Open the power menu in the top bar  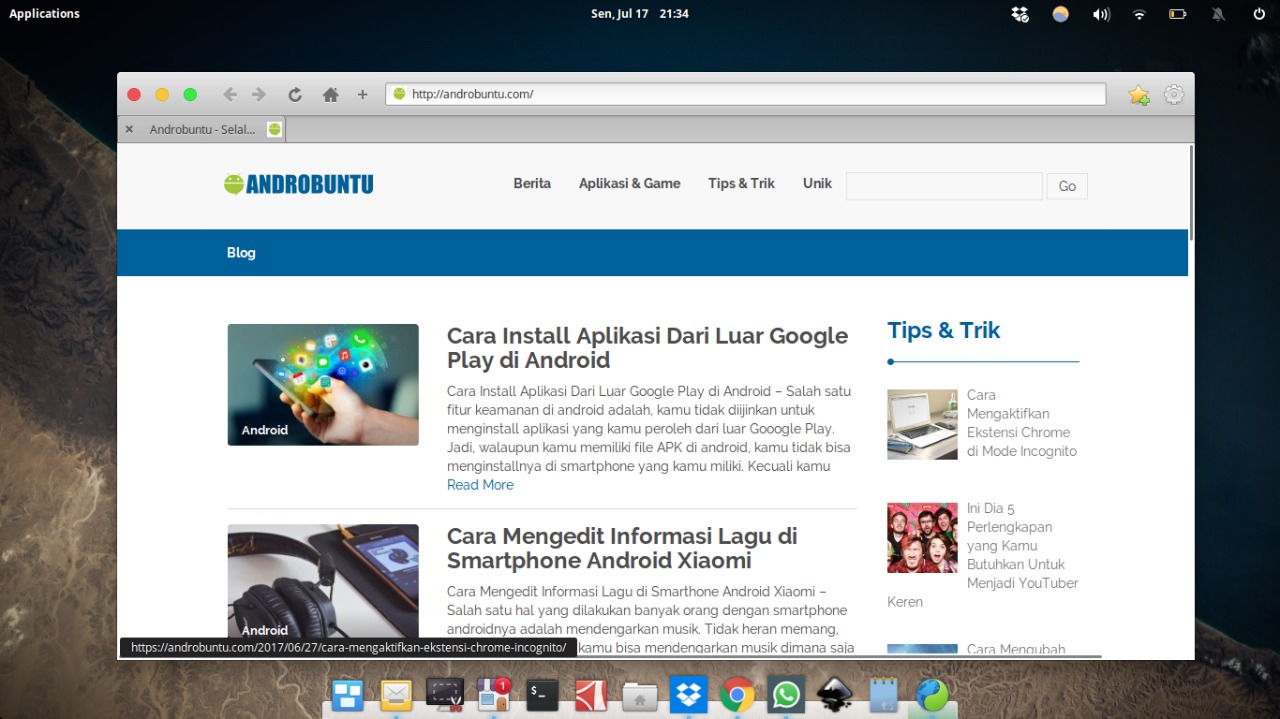(x=1257, y=13)
